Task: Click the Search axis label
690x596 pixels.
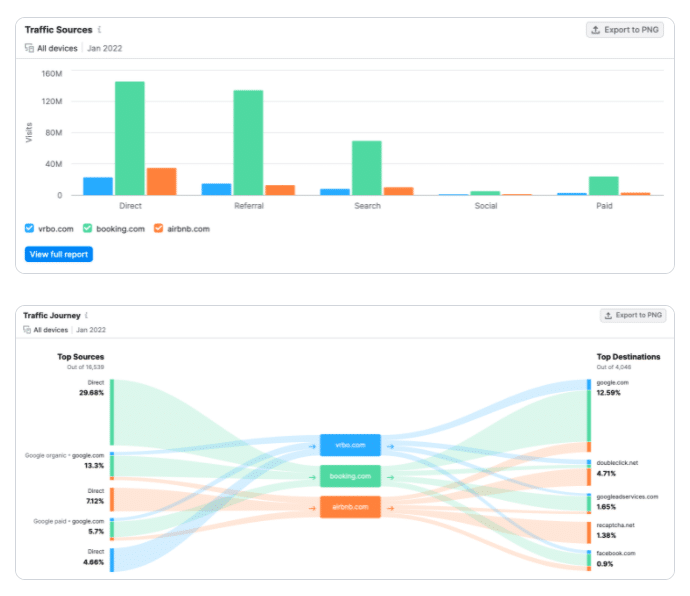Action: [367, 206]
